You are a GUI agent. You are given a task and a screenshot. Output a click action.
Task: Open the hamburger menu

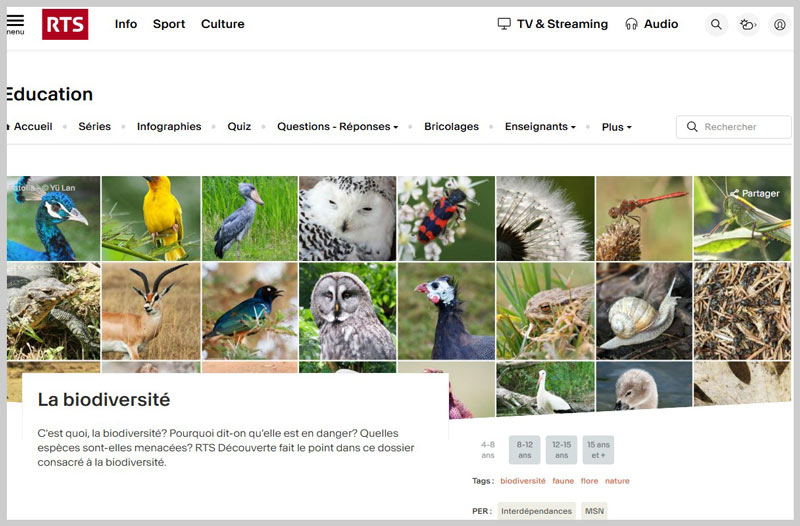pyautogui.click(x=15, y=24)
